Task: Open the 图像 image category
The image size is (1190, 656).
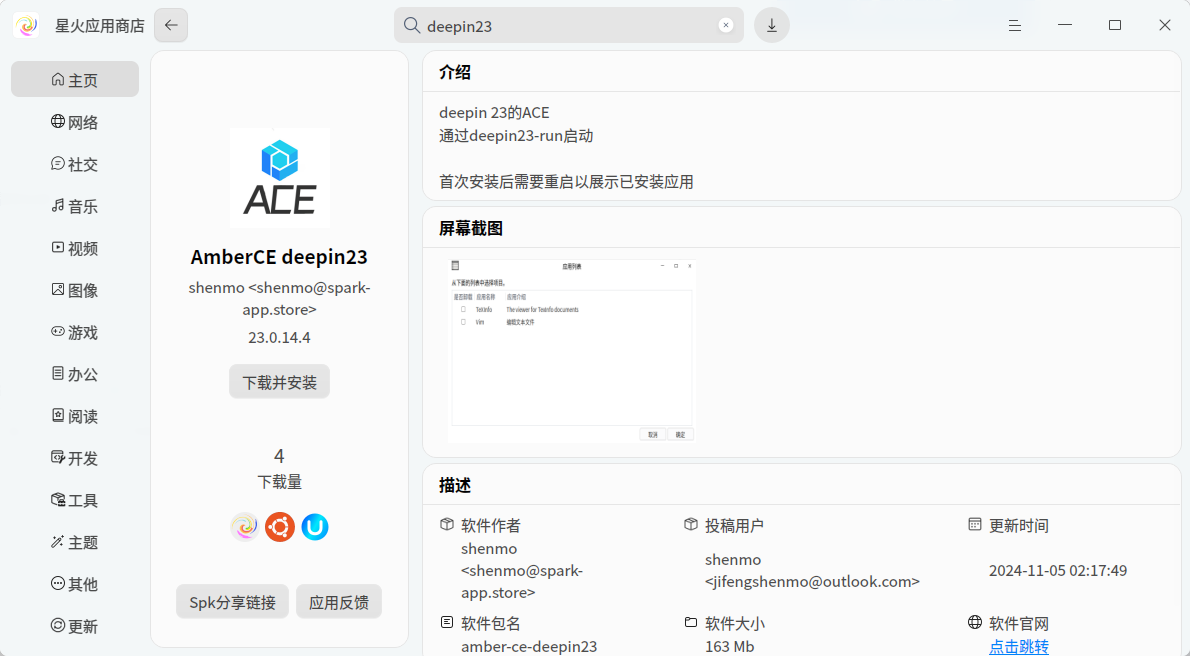Action: pos(75,290)
